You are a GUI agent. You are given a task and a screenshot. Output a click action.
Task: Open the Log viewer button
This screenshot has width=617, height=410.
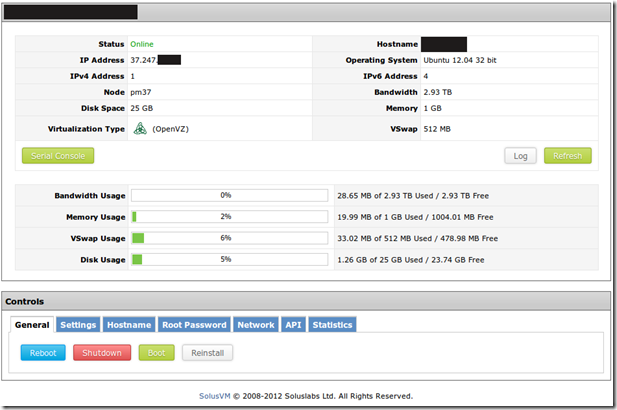click(x=520, y=156)
